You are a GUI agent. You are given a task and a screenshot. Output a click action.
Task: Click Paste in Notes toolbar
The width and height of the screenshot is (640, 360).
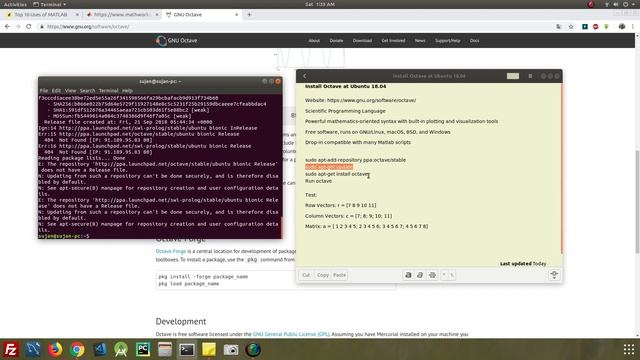tap(340, 275)
